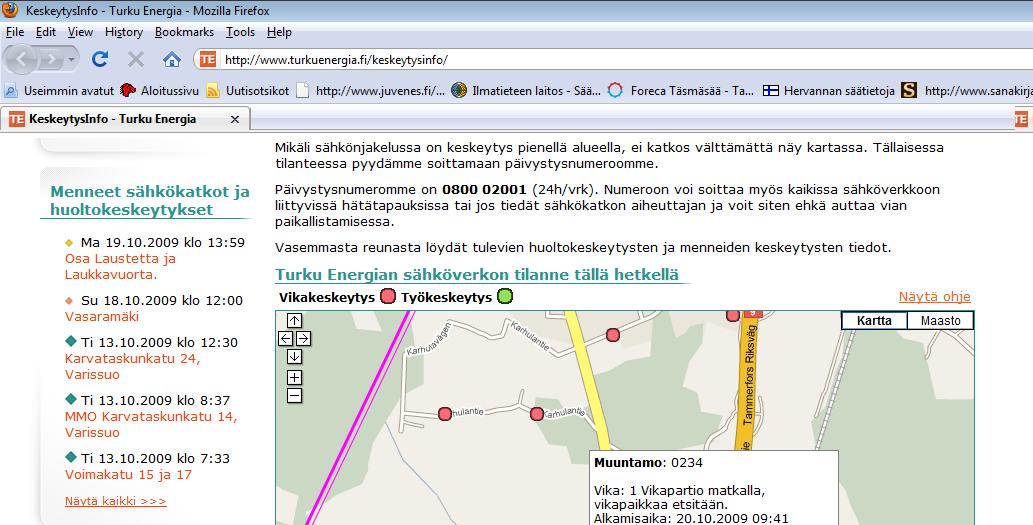This screenshot has height=525, width=1033.
Task: Zoom in the map with plus button
Action: tap(294, 377)
